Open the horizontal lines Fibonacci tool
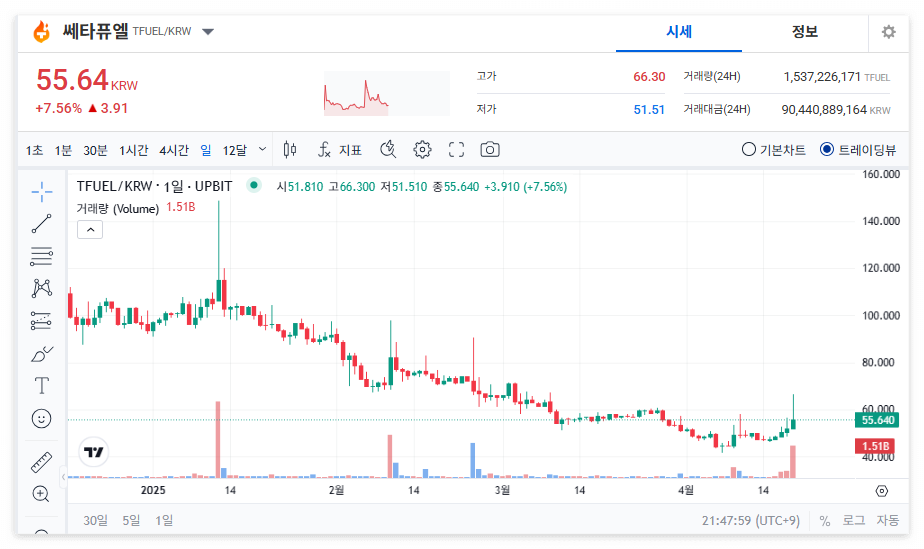 pyautogui.click(x=41, y=256)
